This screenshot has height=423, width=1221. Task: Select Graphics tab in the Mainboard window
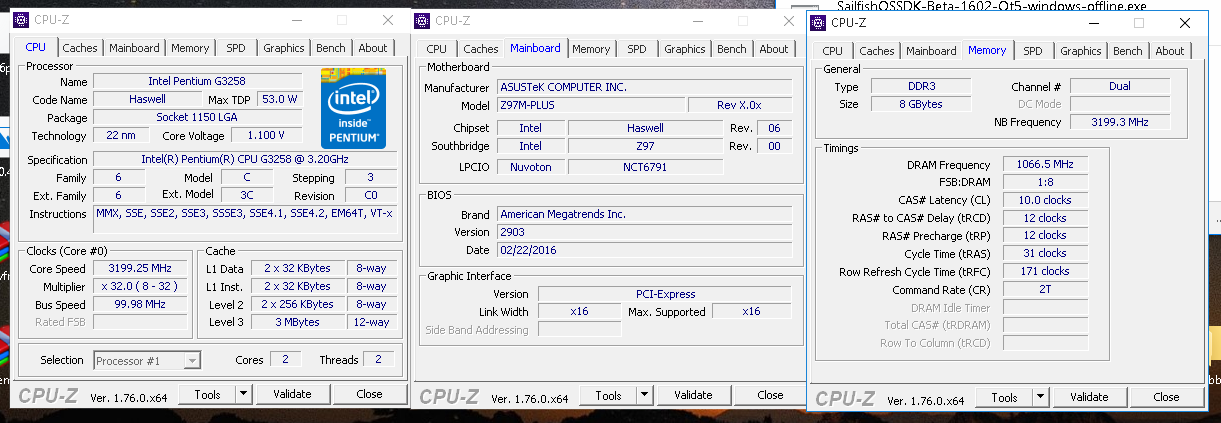[685, 49]
